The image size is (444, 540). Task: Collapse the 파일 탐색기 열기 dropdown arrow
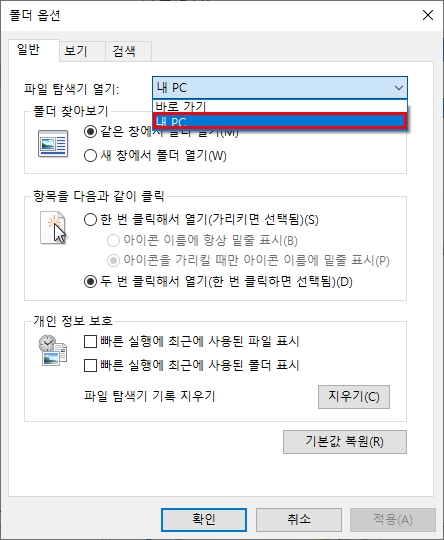(x=399, y=88)
